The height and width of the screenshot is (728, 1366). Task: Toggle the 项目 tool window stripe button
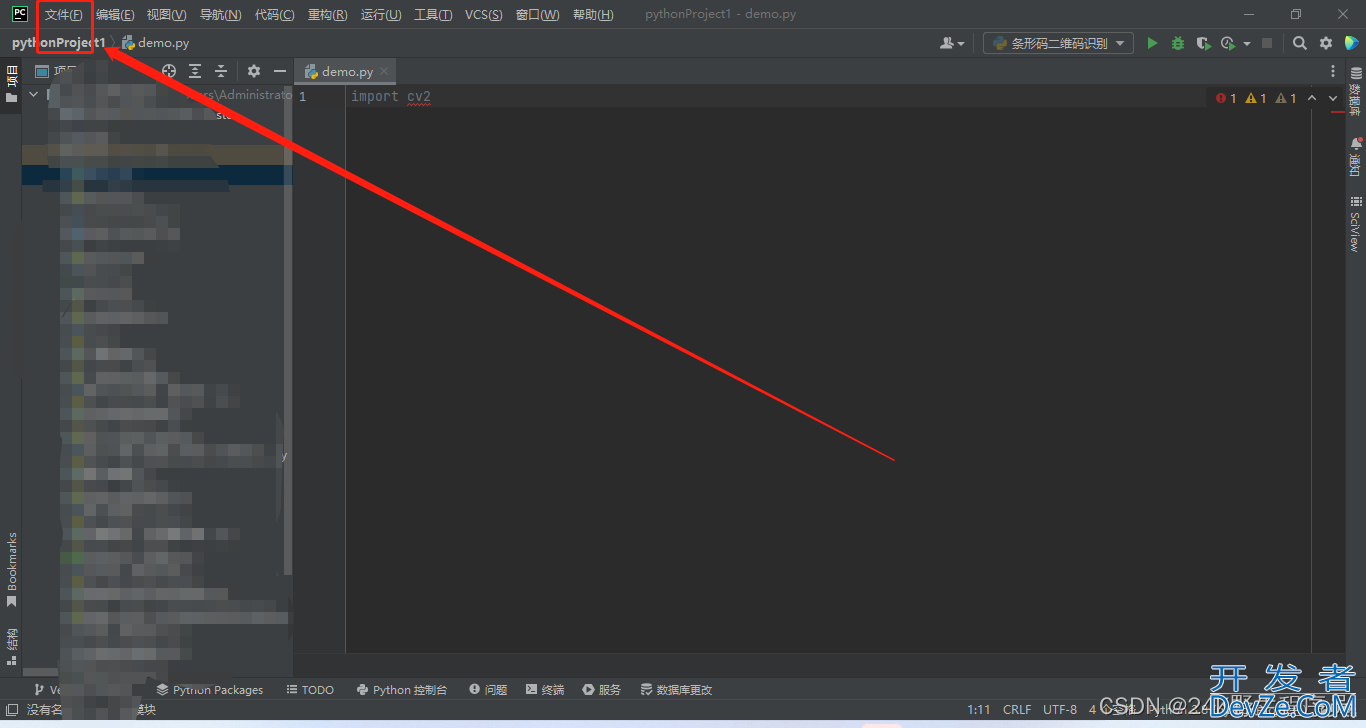11,85
